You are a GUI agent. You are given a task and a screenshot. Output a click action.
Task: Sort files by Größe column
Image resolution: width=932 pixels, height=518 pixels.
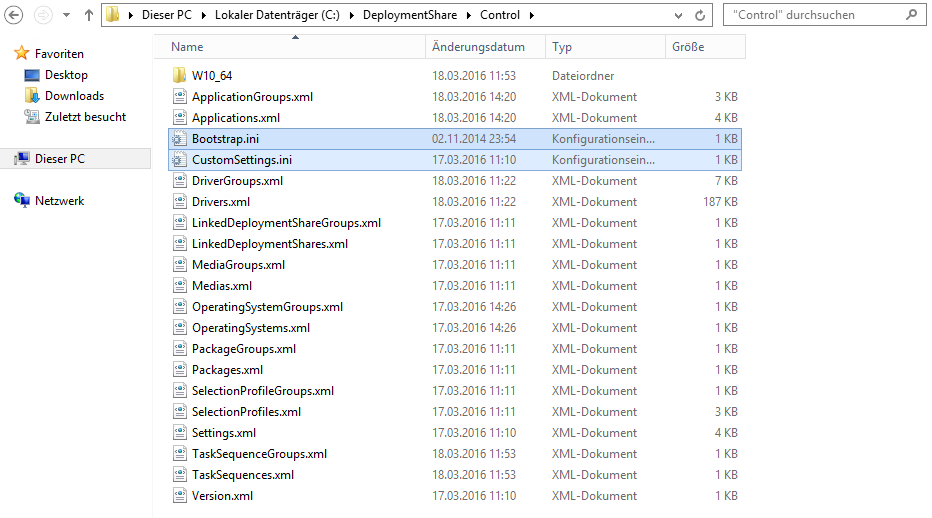click(x=687, y=47)
